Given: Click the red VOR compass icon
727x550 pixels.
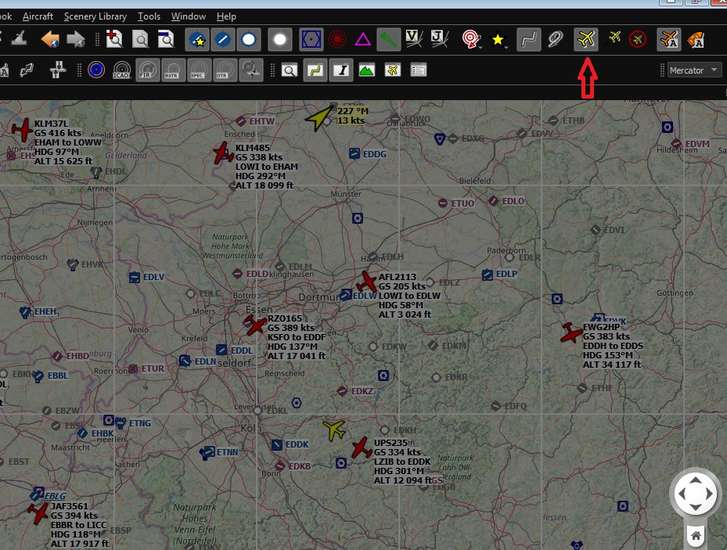Looking at the screenshot, I should point(337,40).
